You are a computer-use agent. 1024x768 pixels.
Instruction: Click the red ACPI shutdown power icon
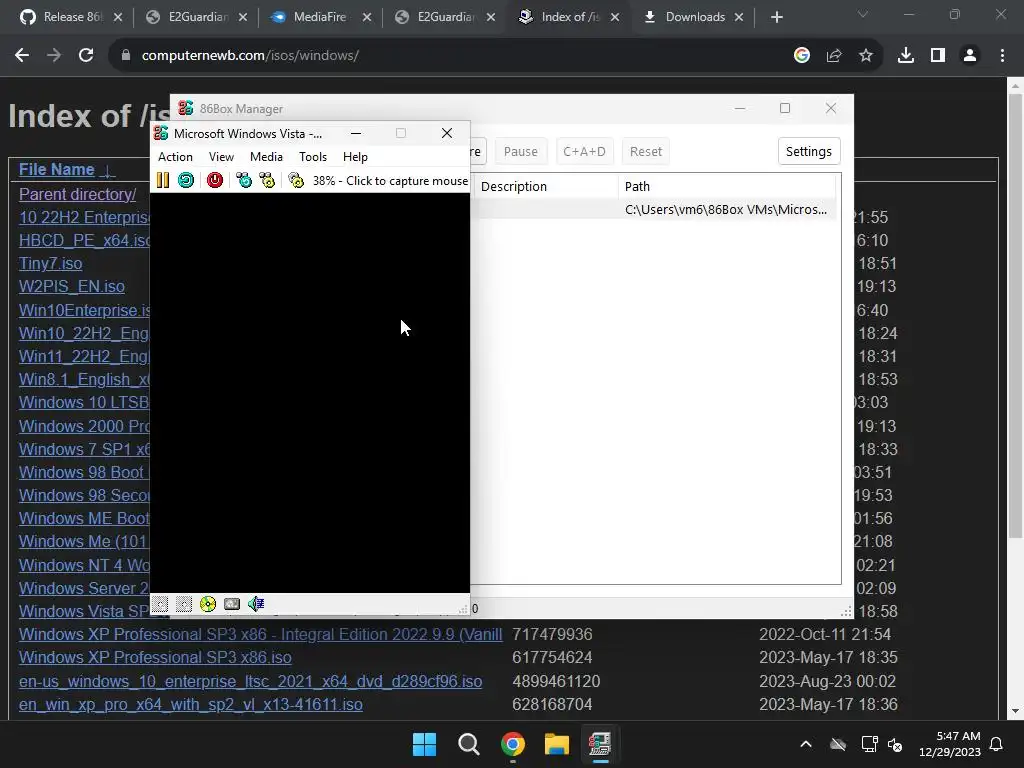(215, 180)
